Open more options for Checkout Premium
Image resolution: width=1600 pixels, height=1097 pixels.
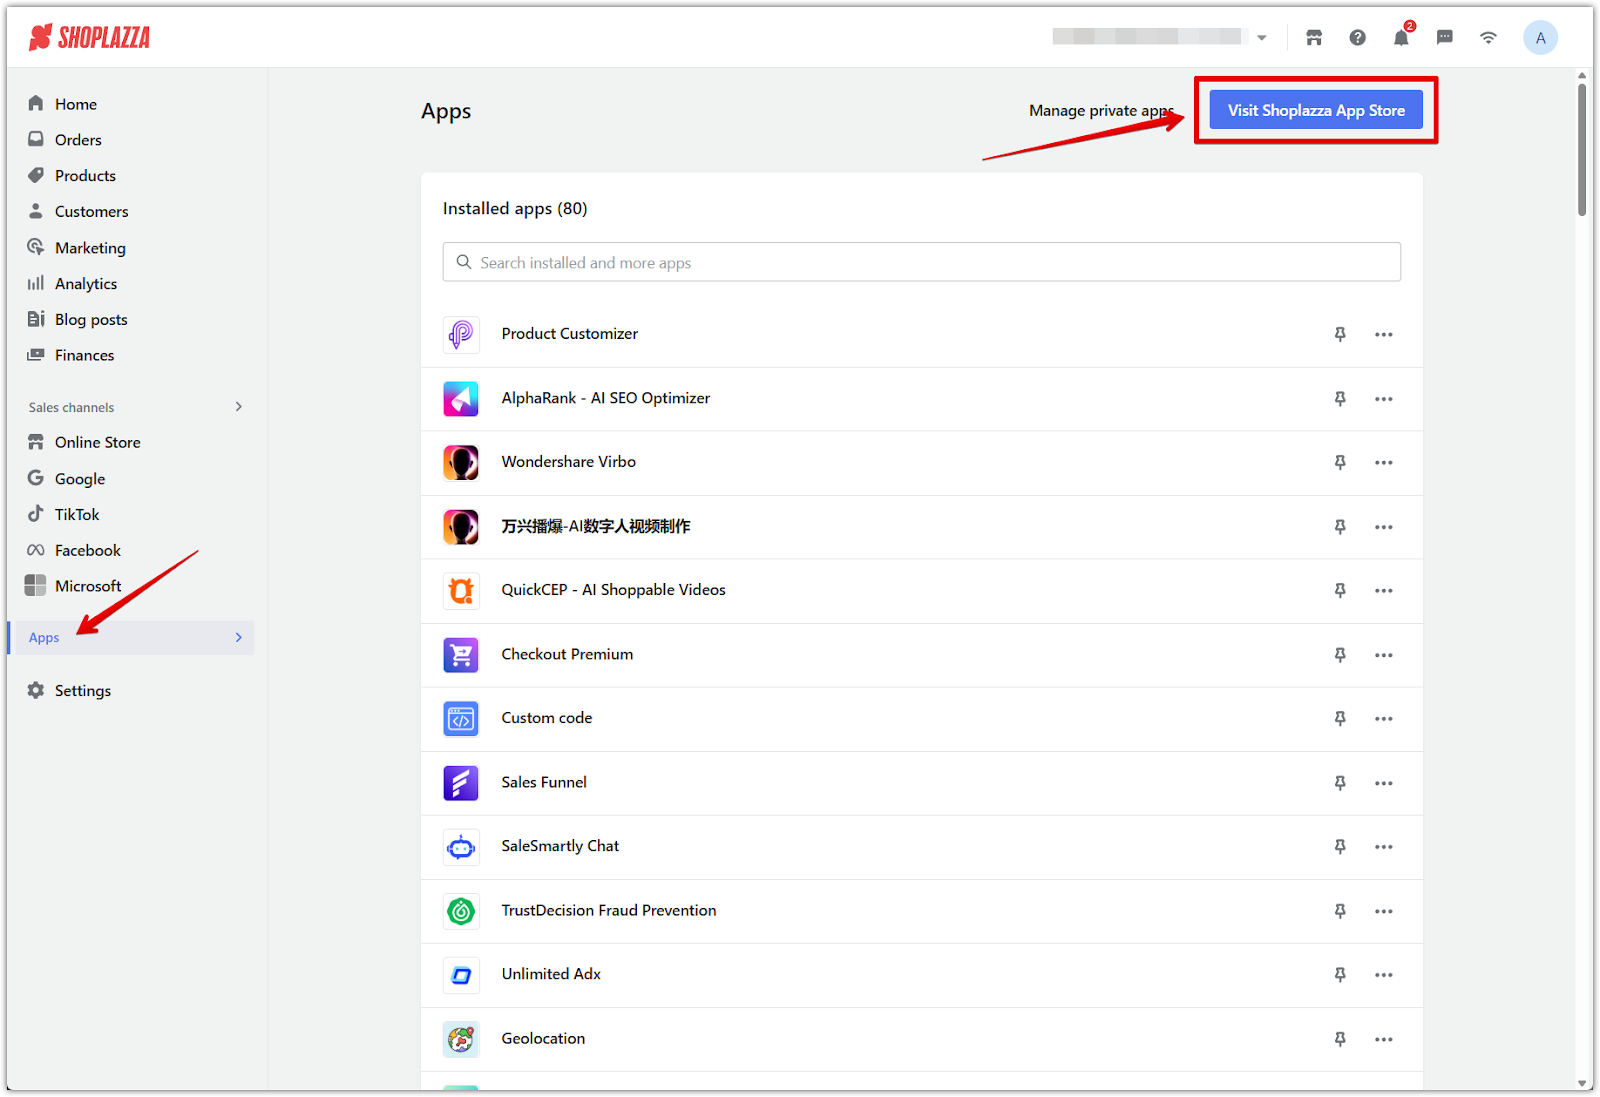1383,655
